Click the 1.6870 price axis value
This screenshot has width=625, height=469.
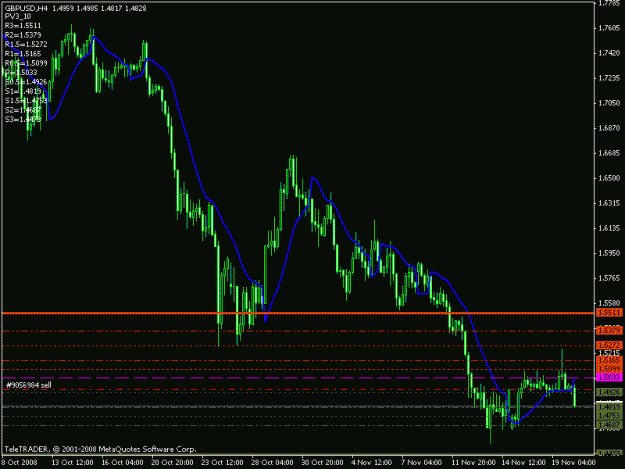click(609, 128)
